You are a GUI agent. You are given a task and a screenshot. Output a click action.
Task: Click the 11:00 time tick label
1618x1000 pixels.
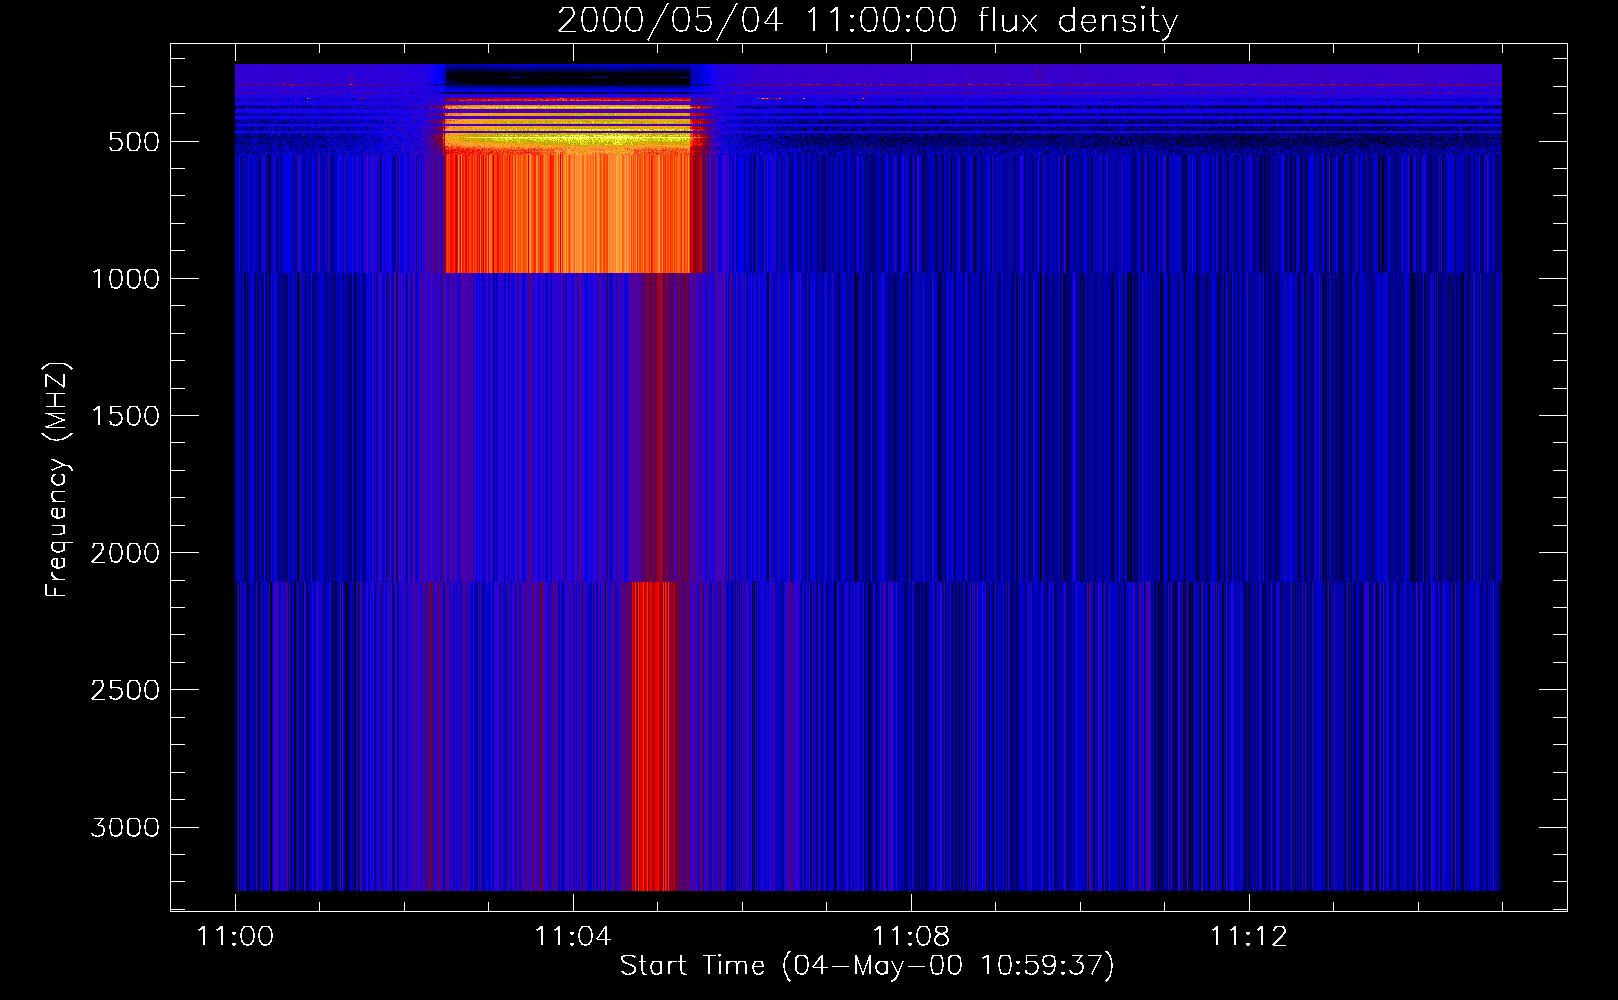[x=235, y=937]
